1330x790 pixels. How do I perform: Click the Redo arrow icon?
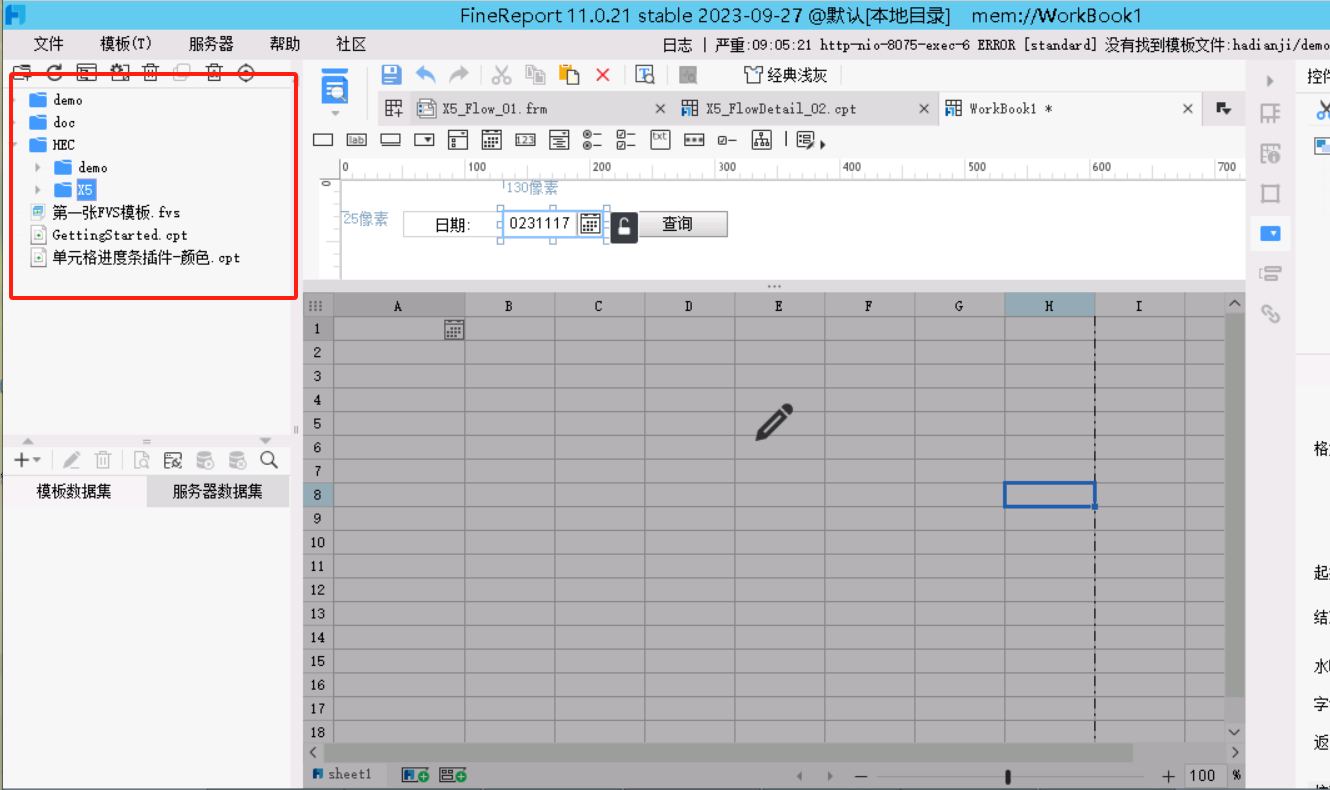[x=458, y=75]
